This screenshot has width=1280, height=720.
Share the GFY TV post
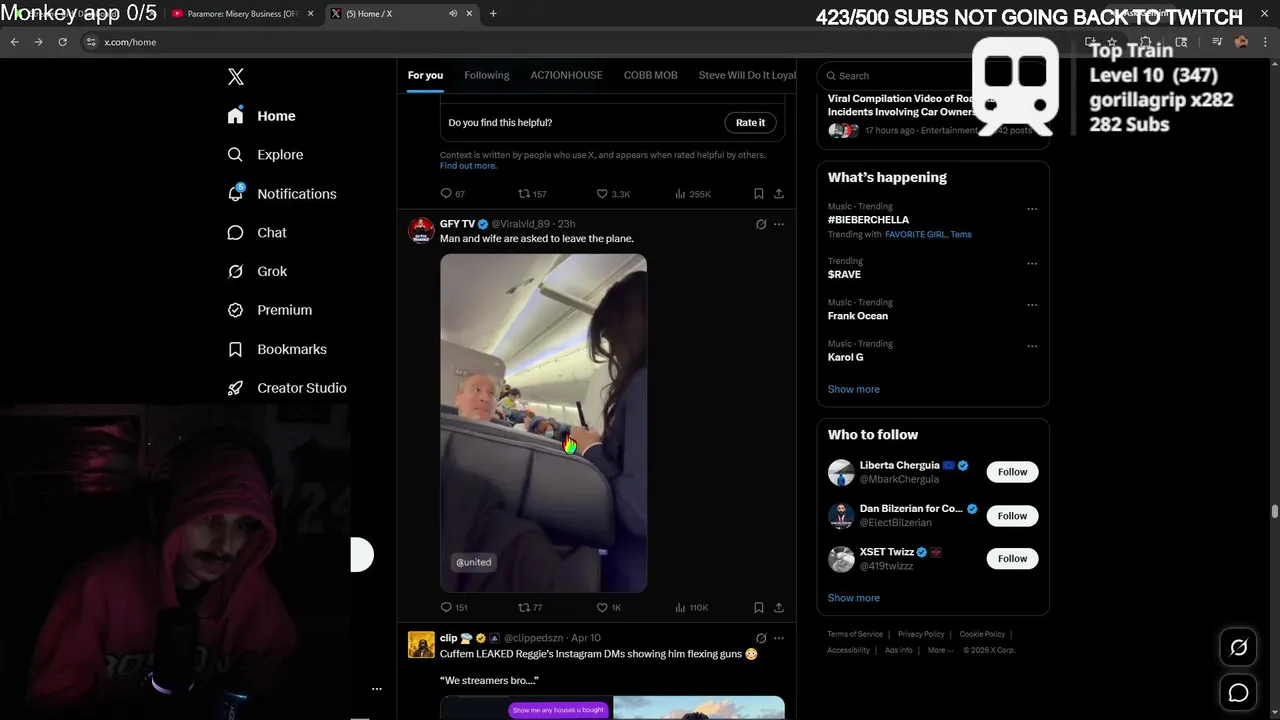779,607
